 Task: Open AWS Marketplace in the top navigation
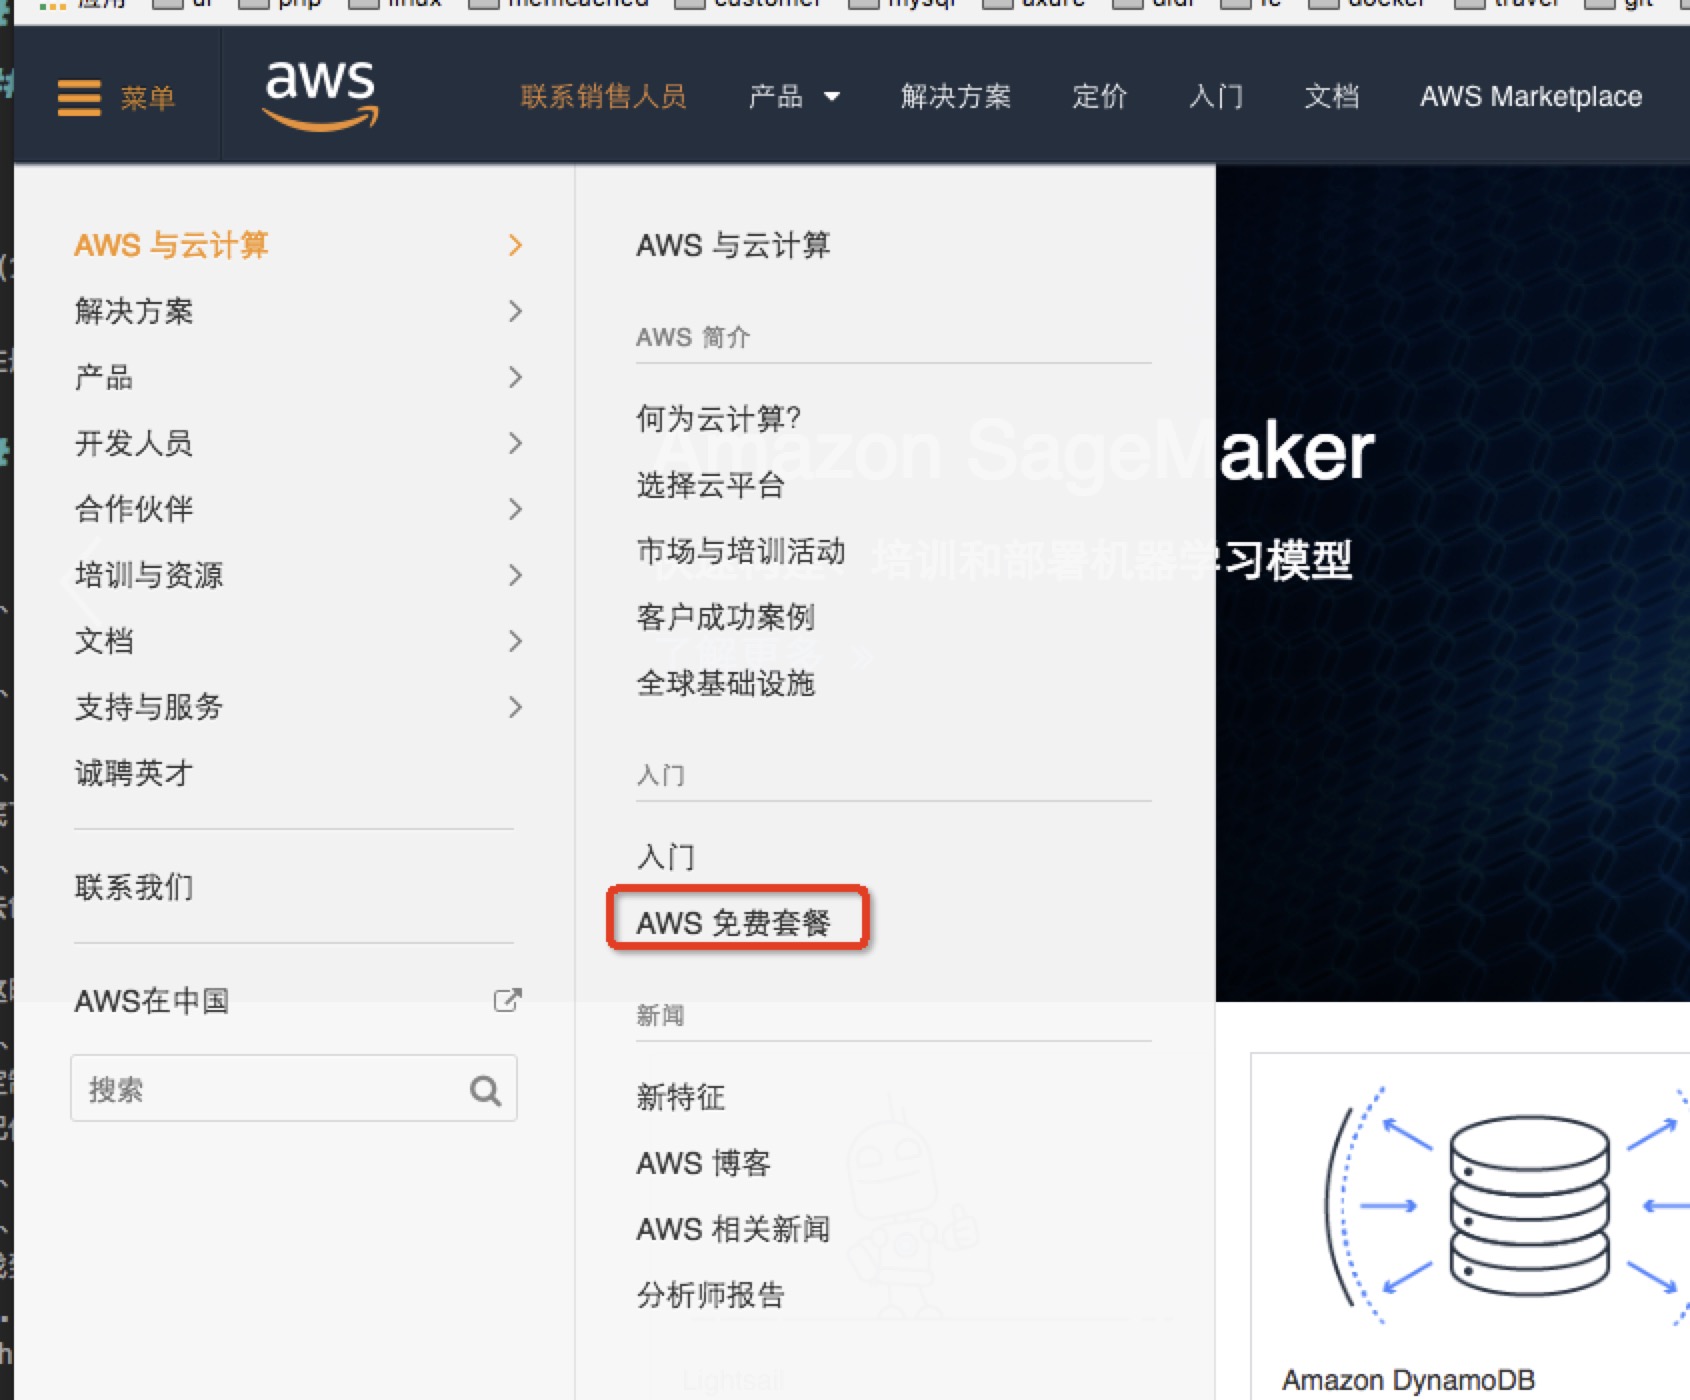pos(1531,97)
